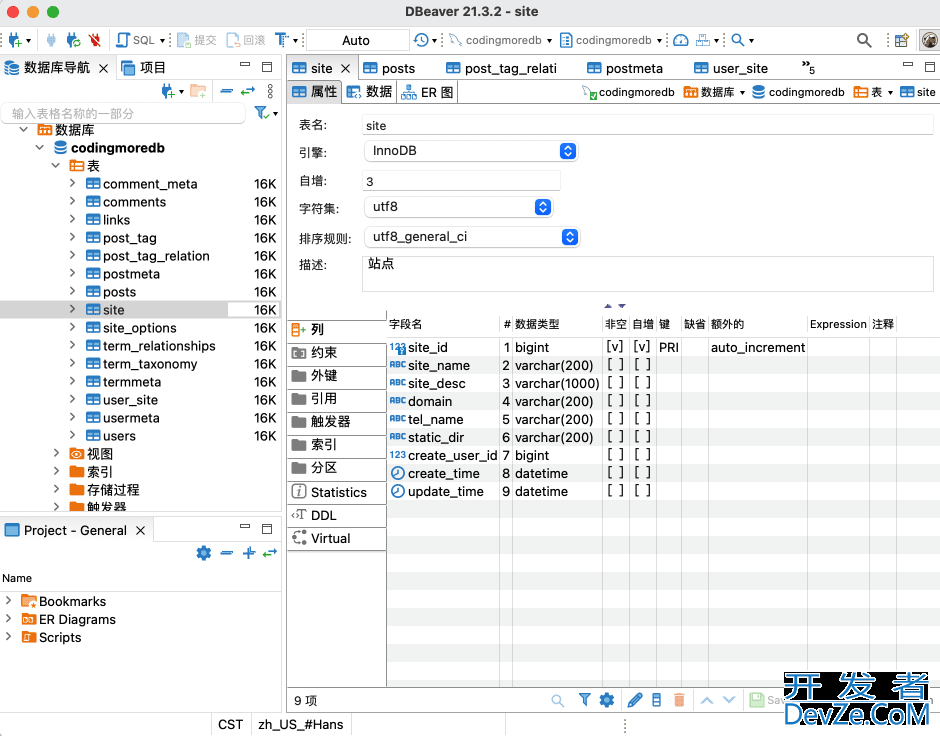This screenshot has width=940, height=736.
Task: Open the 外键 section
Action: [336, 376]
